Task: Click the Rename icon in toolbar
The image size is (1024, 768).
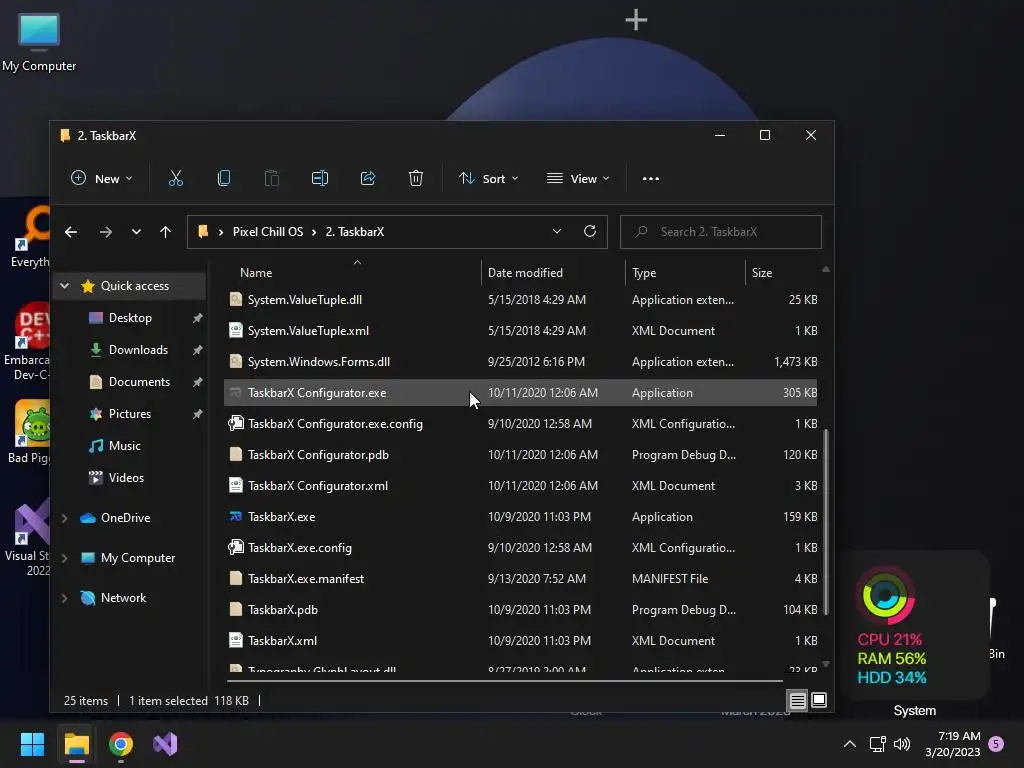Action: (320, 178)
